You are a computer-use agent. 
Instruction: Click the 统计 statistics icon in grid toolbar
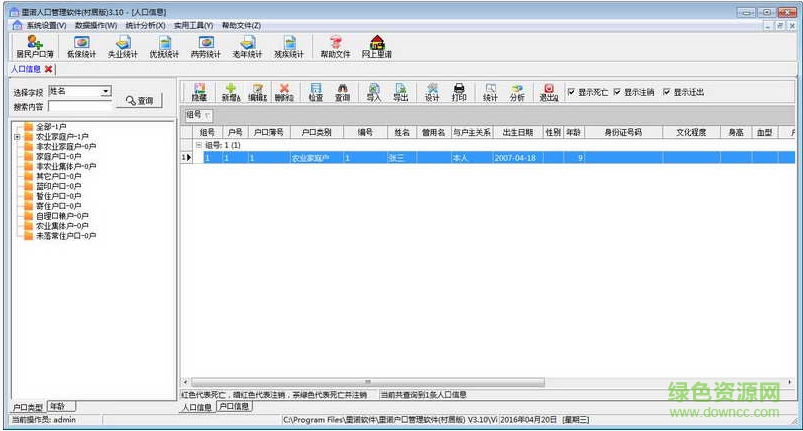491,92
